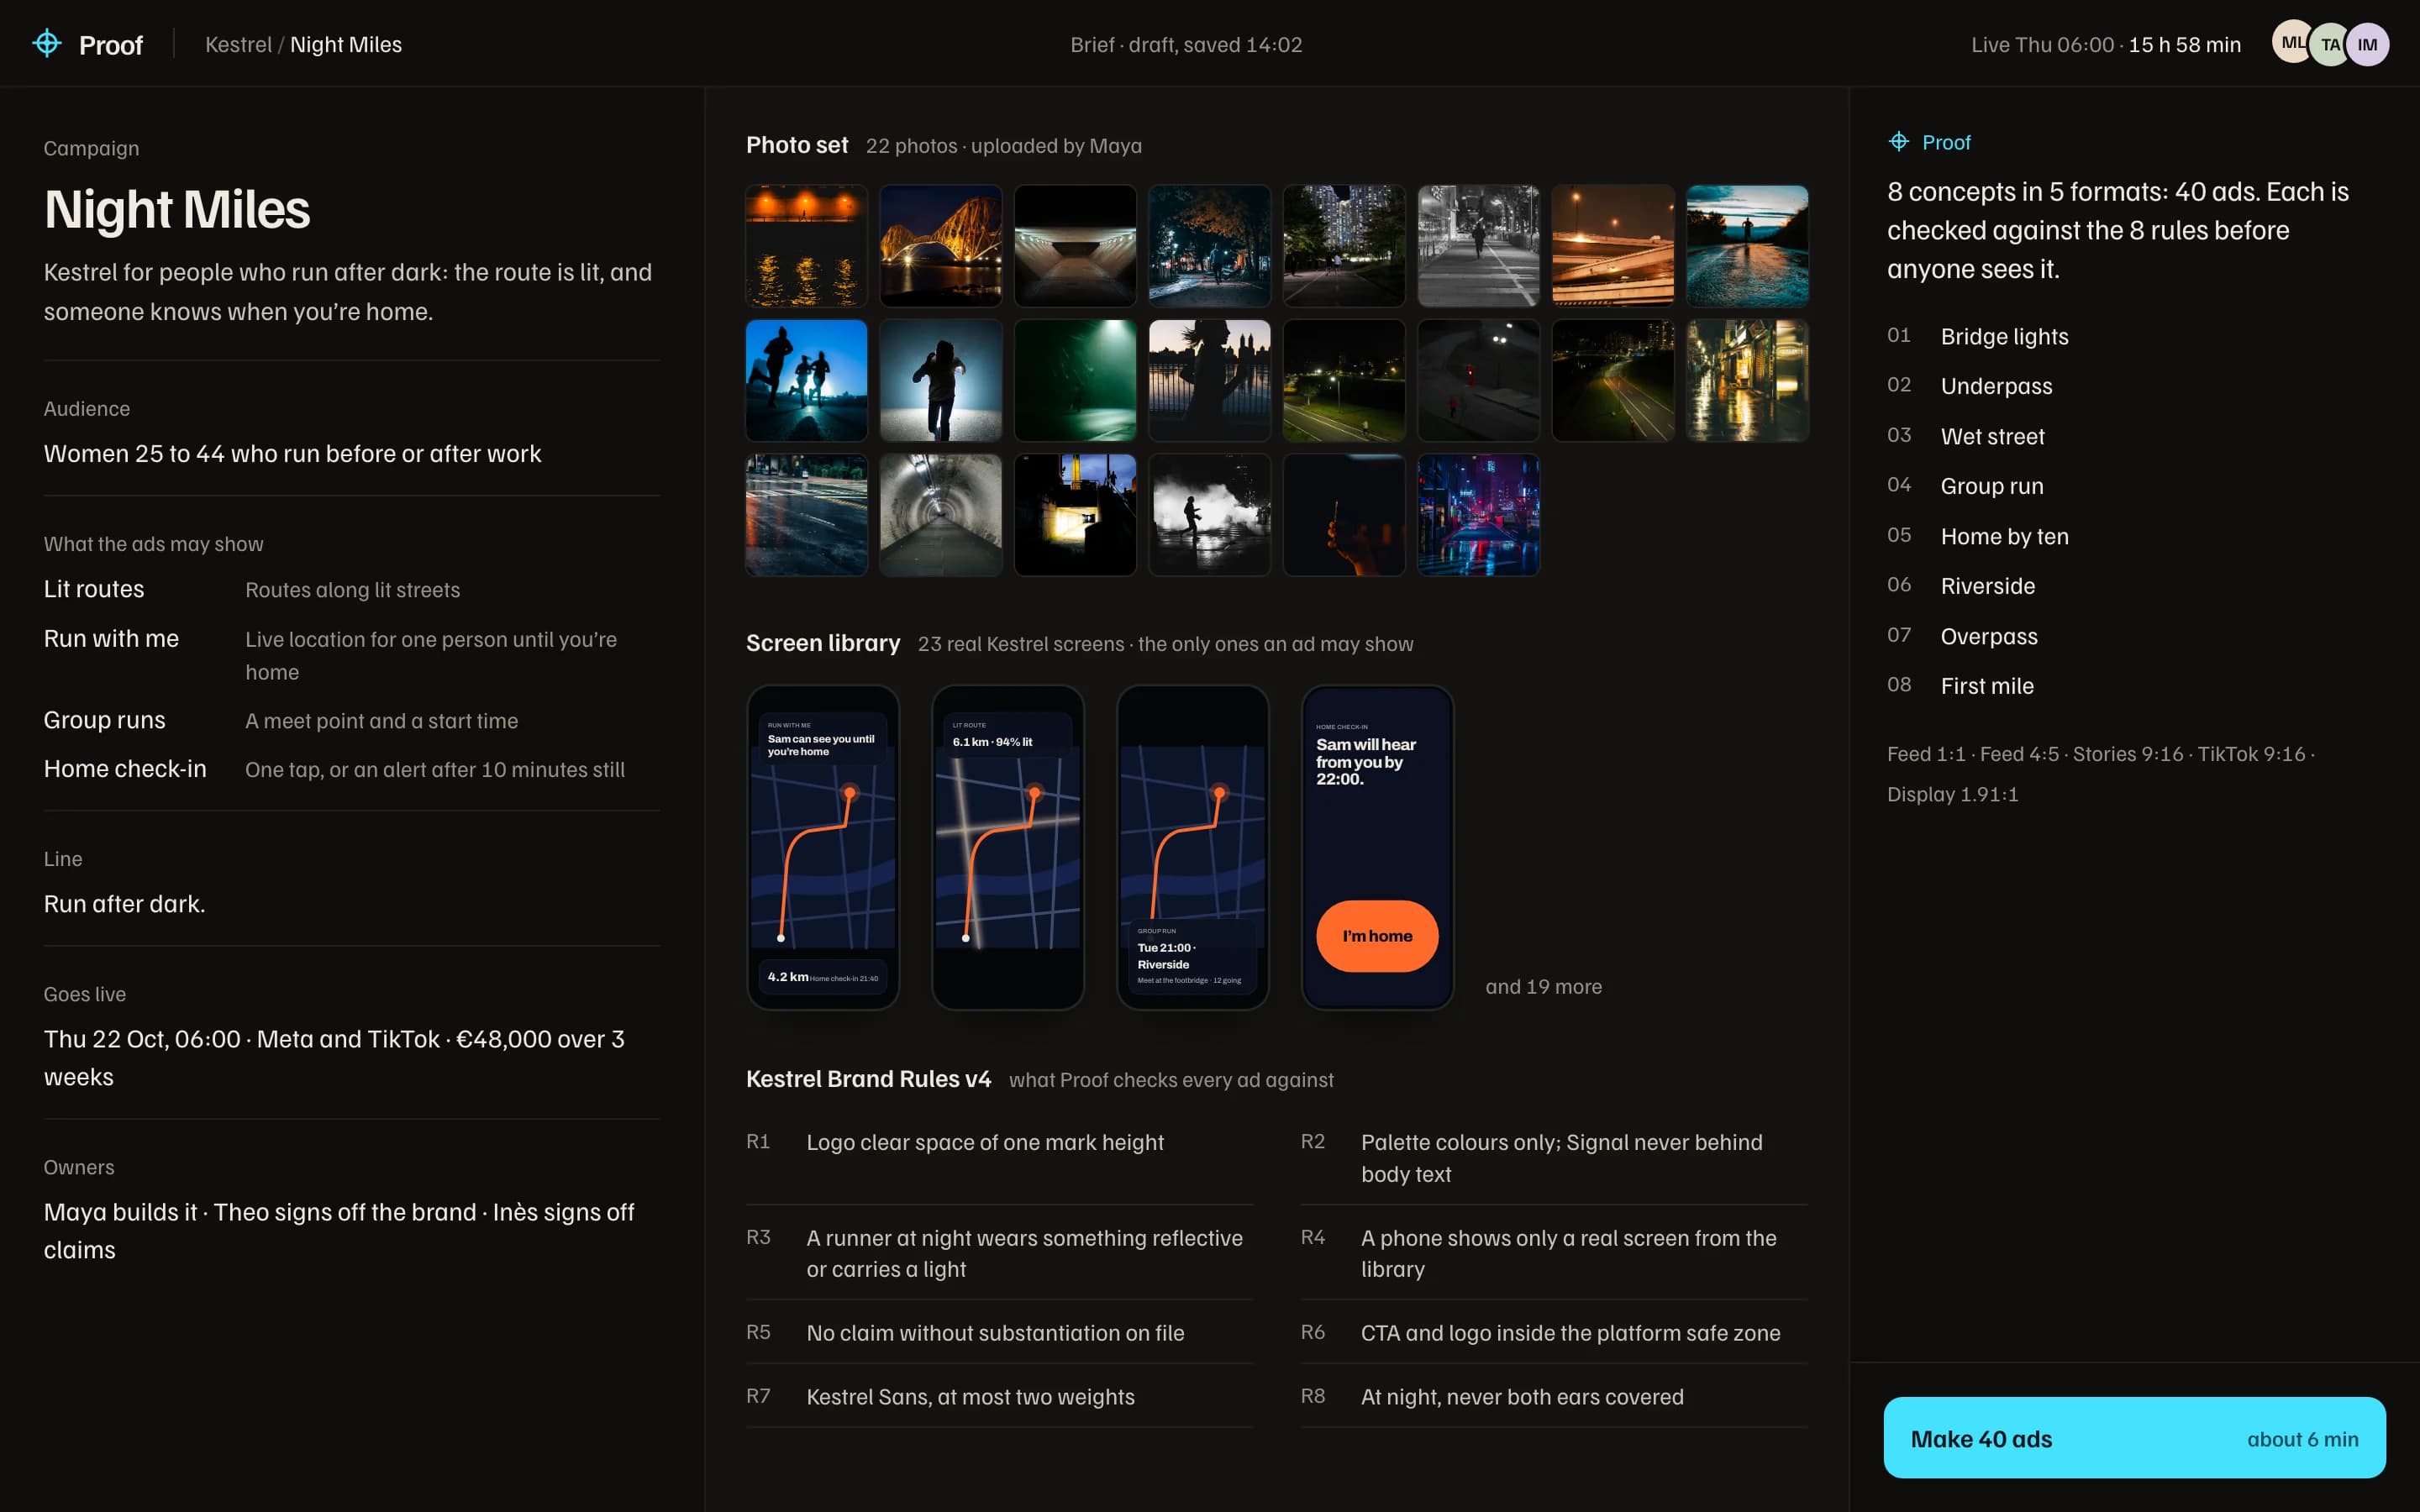The image size is (2420, 1512).
Task: Open the Group Run Riverside phone screen
Action: click(x=1192, y=847)
